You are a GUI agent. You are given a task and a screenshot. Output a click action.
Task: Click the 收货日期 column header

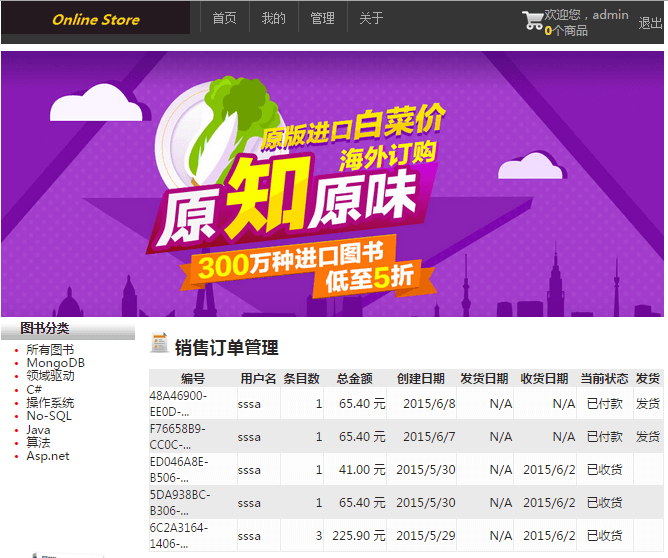click(544, 378)
